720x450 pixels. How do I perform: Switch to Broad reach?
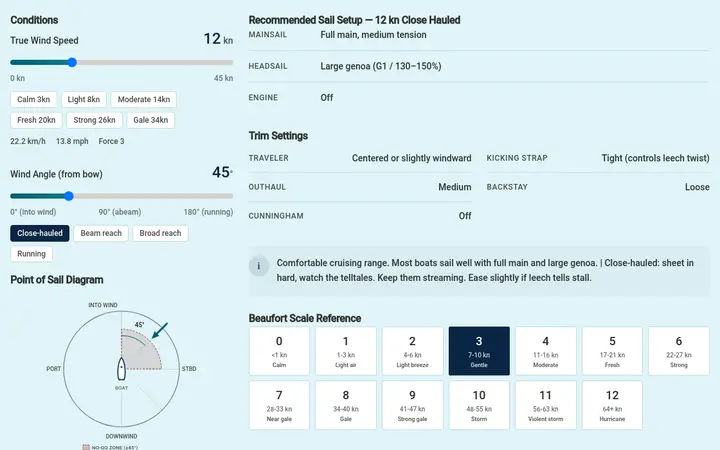[160, 233]
